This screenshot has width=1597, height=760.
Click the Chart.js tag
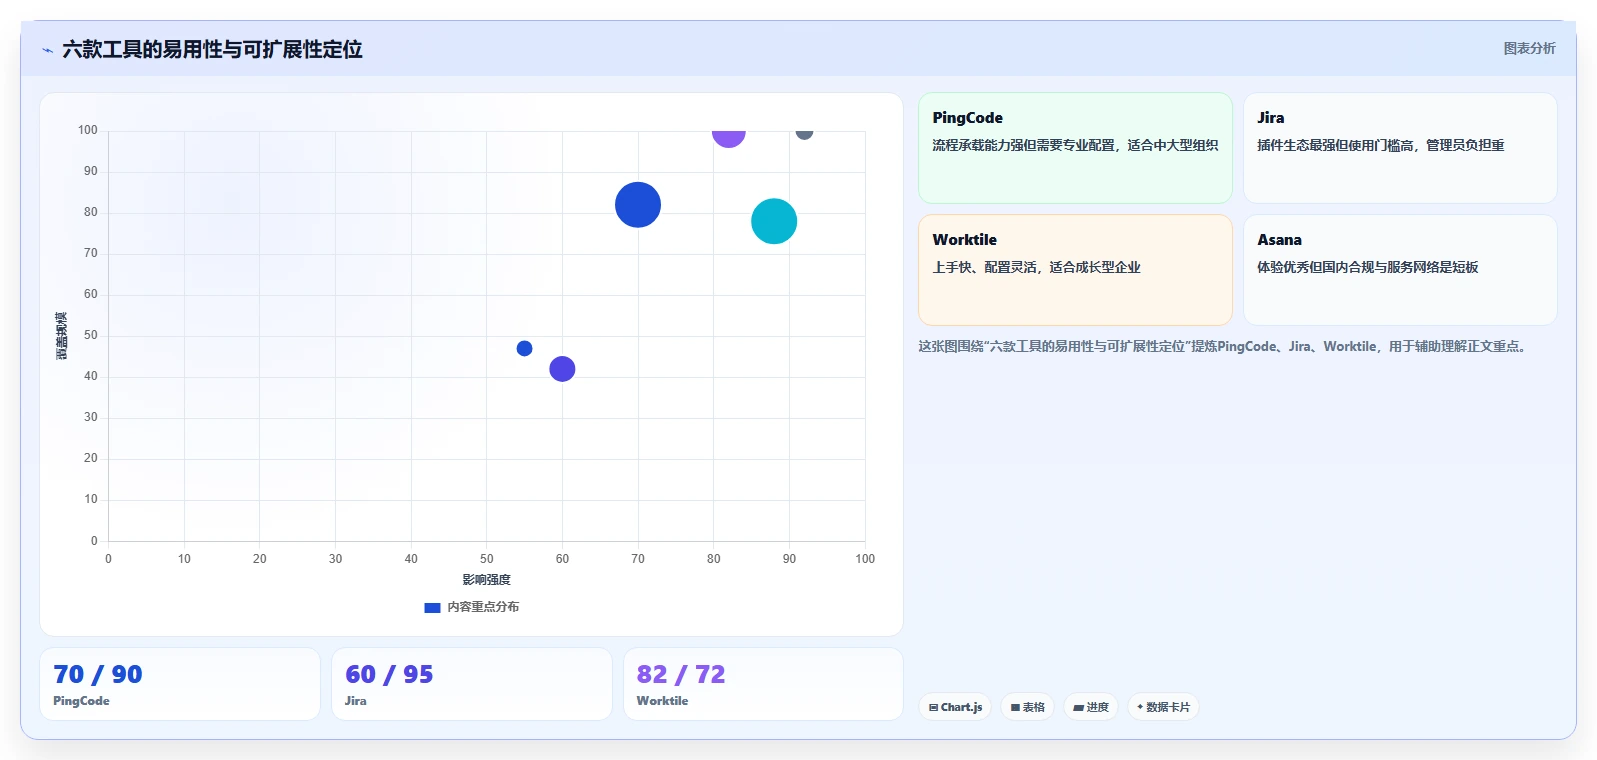tap(955, 707)
